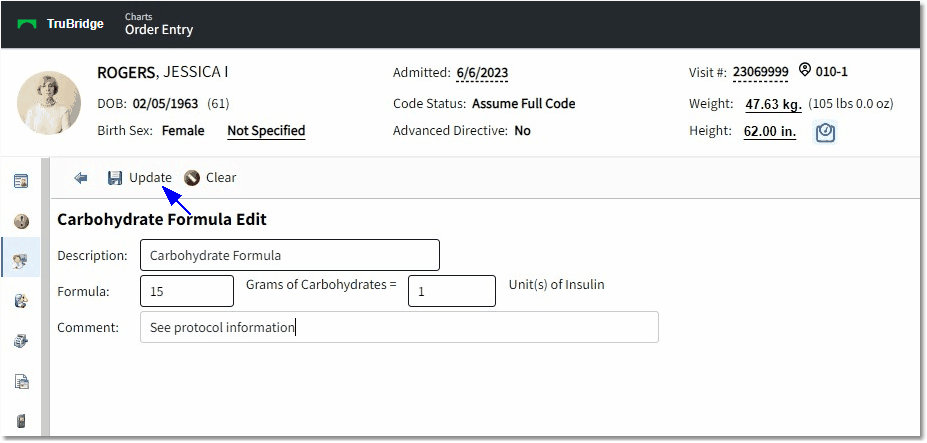Click the DOB value 02/05/1963

click(165, 104)
